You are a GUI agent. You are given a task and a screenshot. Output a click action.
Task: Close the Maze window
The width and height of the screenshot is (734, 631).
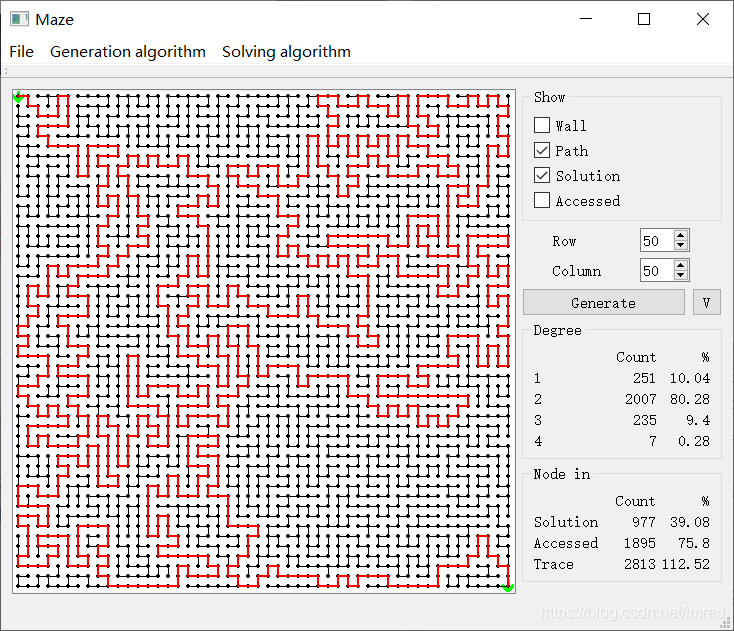[x=703, y=19]
